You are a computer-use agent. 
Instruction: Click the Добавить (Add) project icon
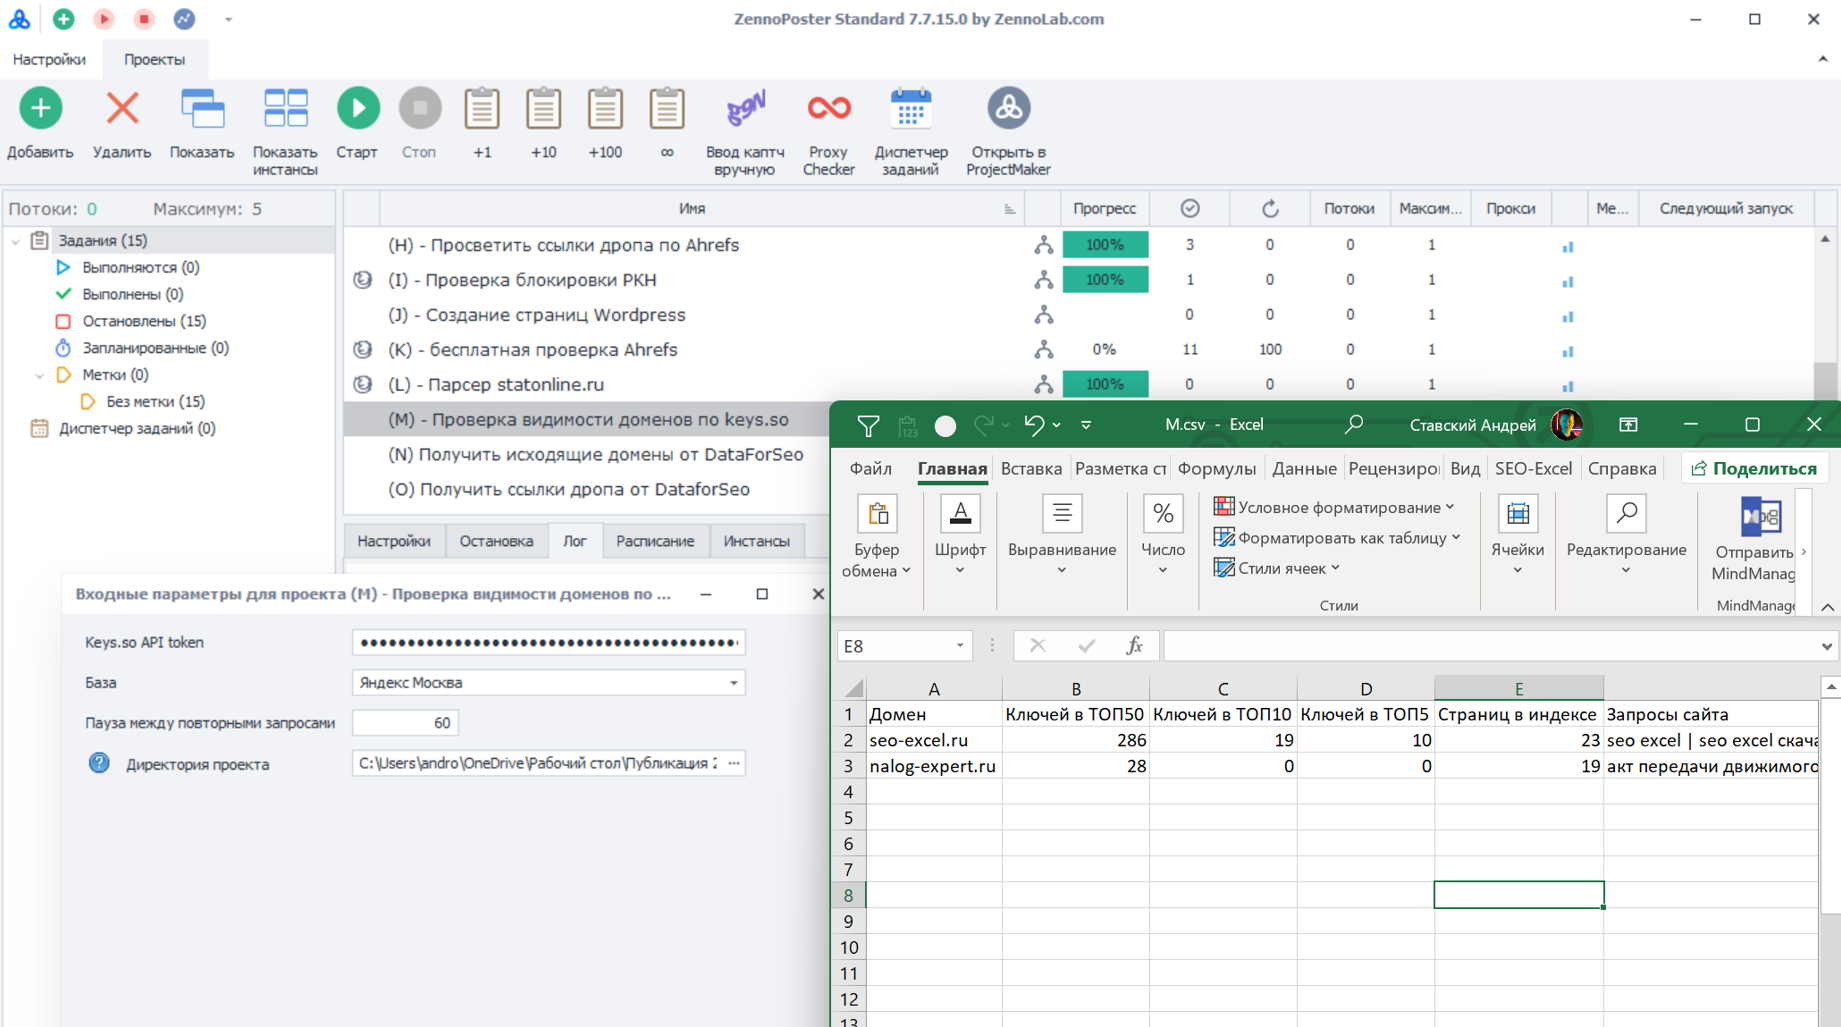pos(40,108)
